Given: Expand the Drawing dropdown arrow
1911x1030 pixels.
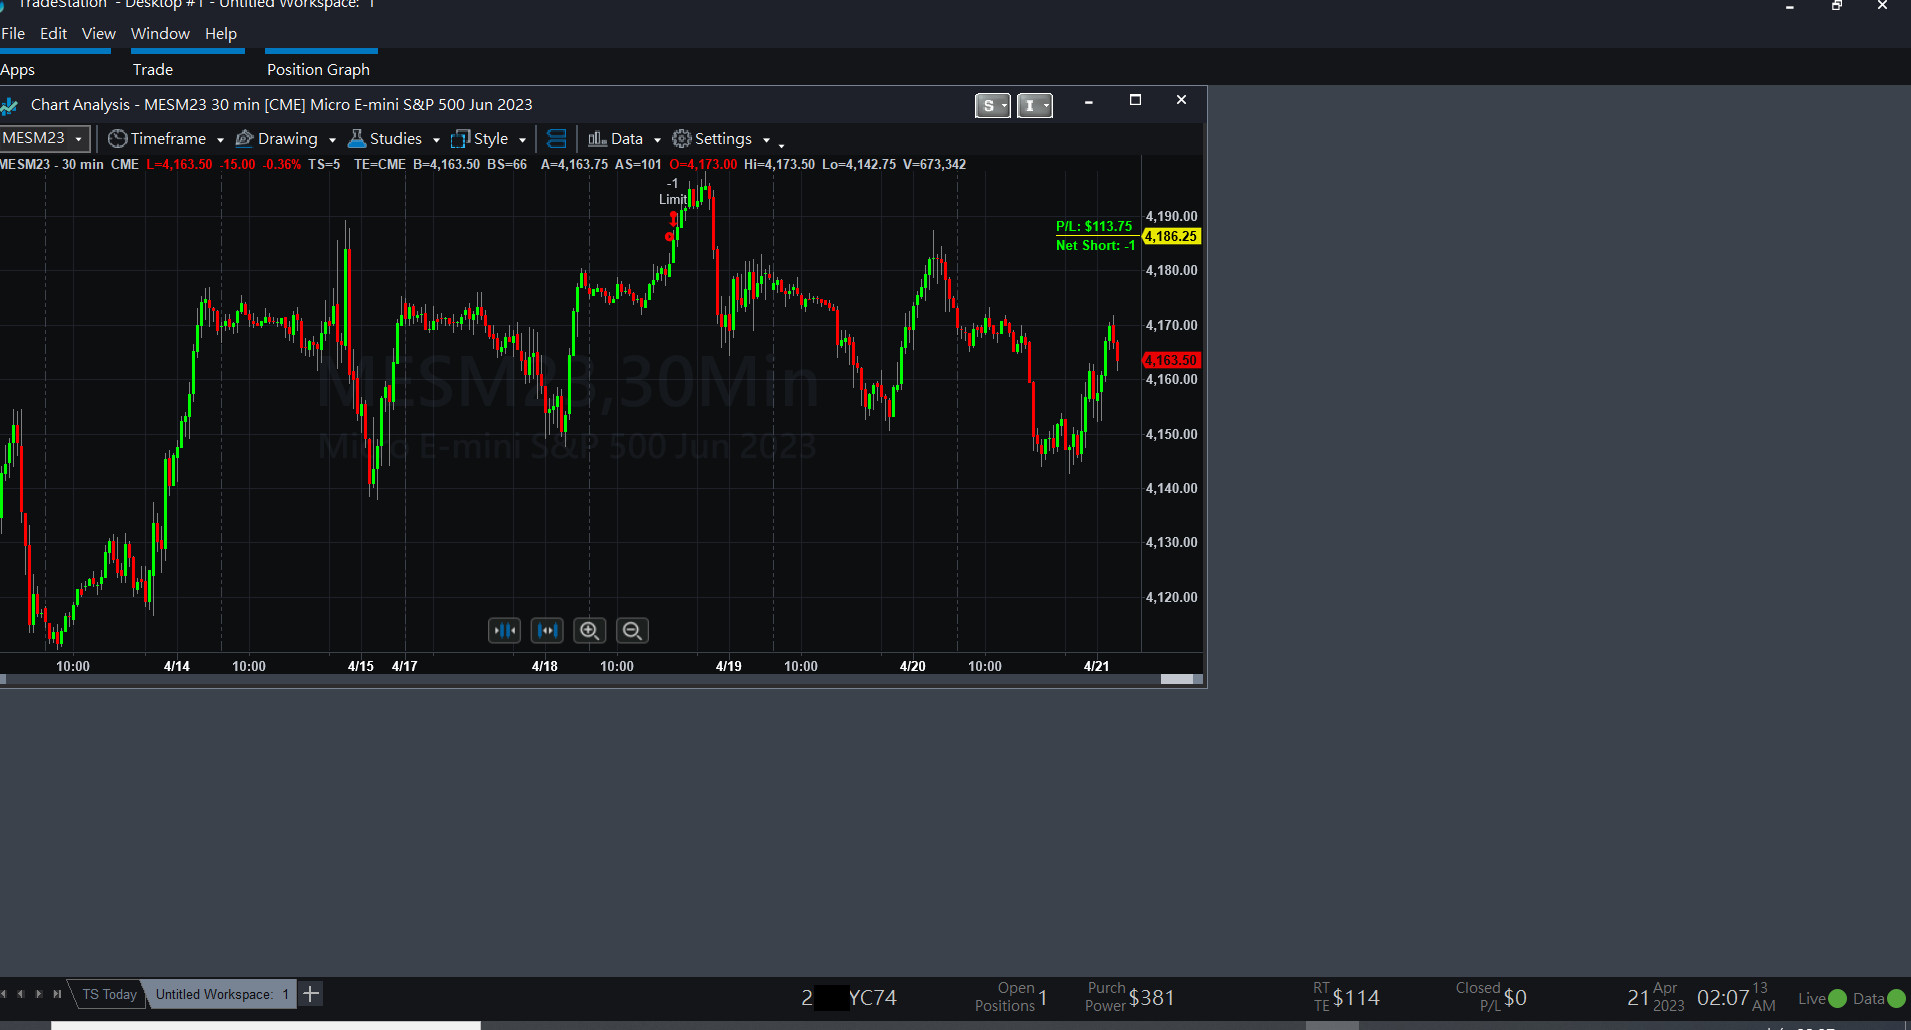Looking at the screenshot, I should (x=332, y=140).
